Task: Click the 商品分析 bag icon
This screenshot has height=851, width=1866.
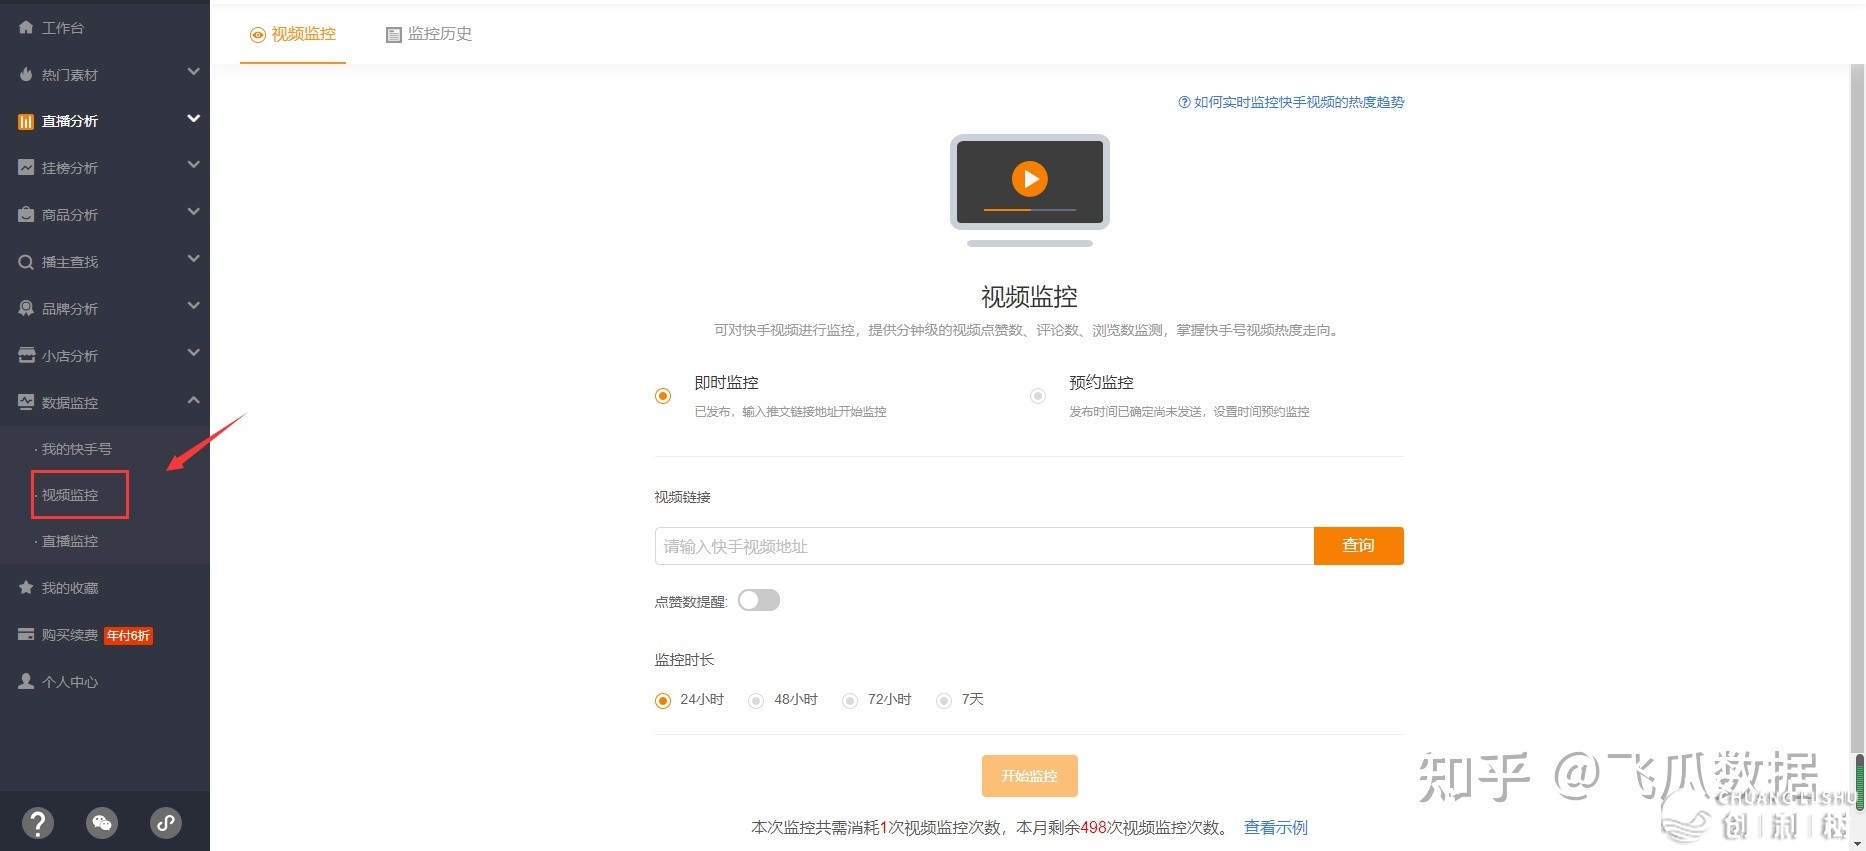Action: pos(26,214)
